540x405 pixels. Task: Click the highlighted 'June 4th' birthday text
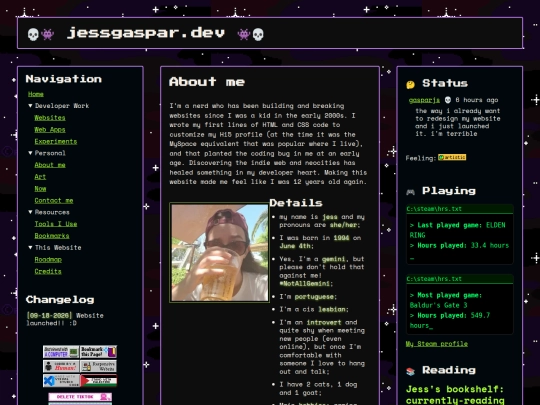click(295, 246)
